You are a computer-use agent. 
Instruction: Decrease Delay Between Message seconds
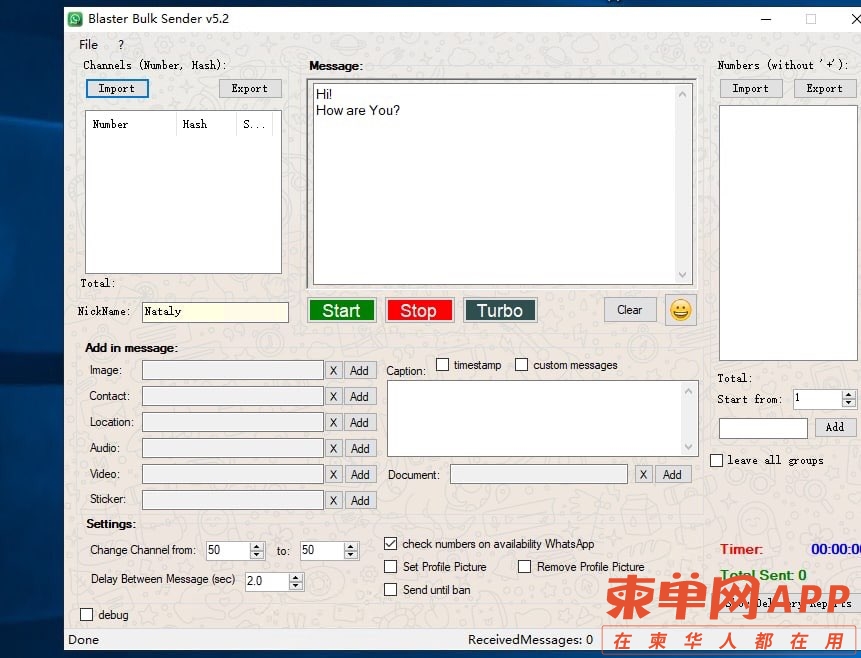[x=296, y=585]
